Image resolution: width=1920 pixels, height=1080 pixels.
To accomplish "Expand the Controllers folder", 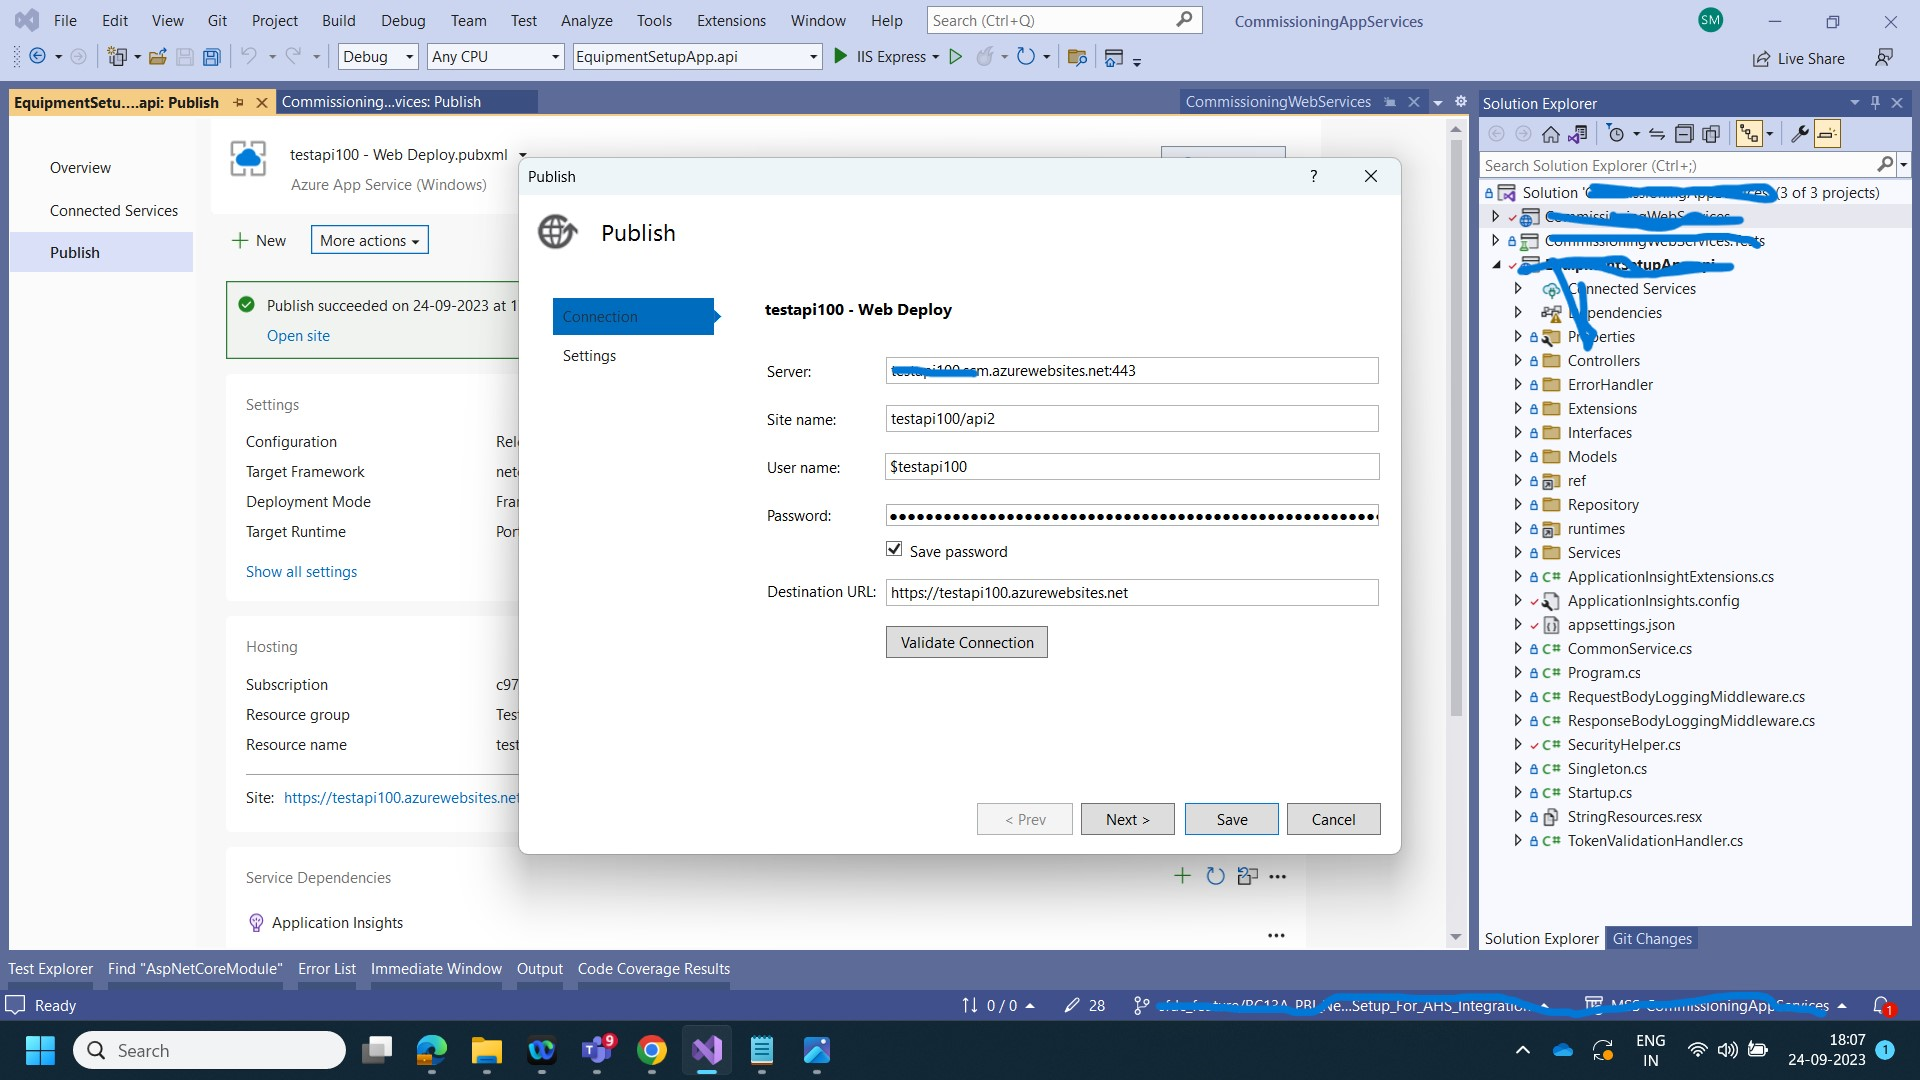I will (1518, 360).
